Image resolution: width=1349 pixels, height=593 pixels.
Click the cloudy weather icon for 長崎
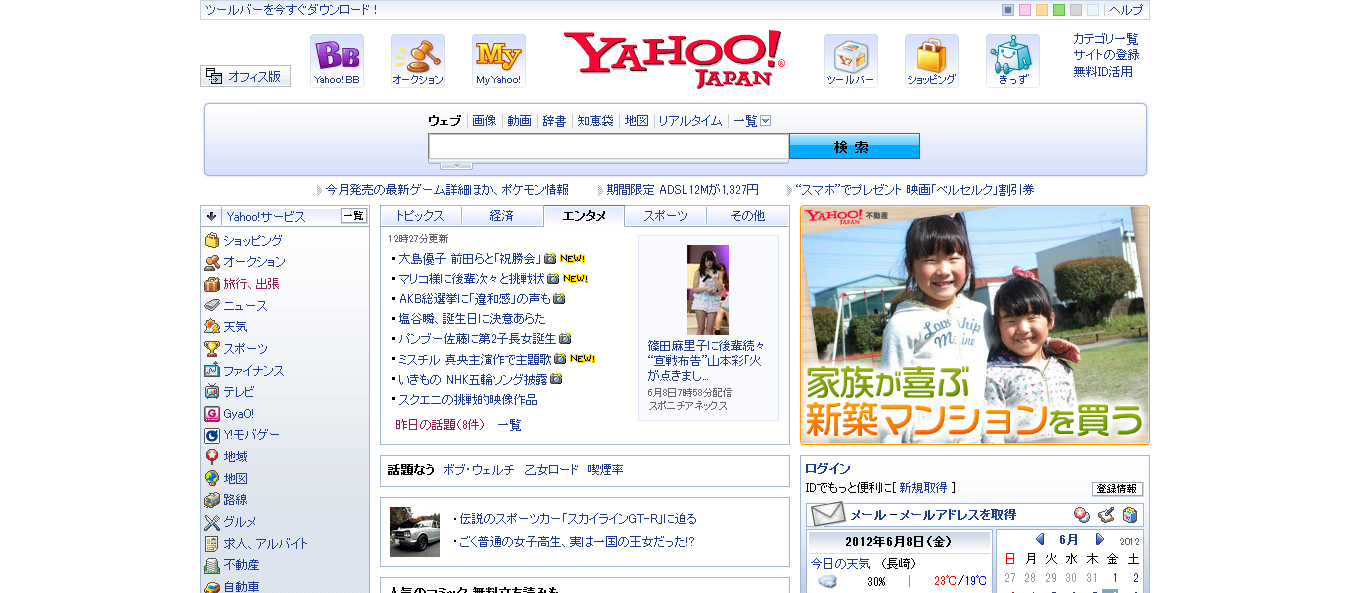click(827, 581)
